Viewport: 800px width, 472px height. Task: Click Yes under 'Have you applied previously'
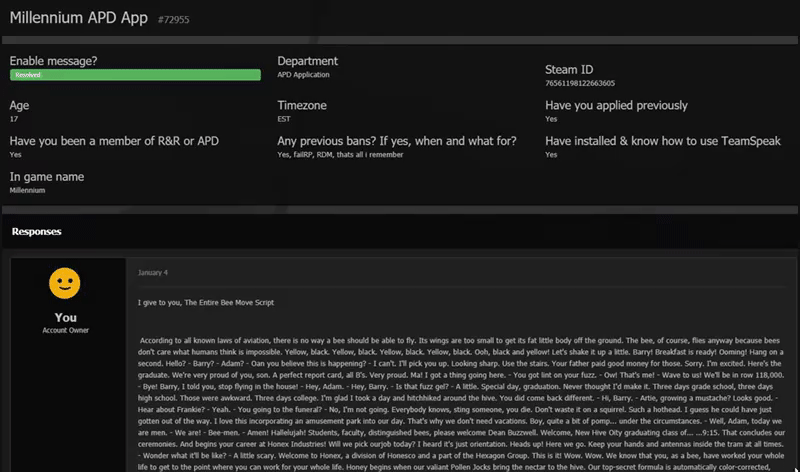point(551,119)
